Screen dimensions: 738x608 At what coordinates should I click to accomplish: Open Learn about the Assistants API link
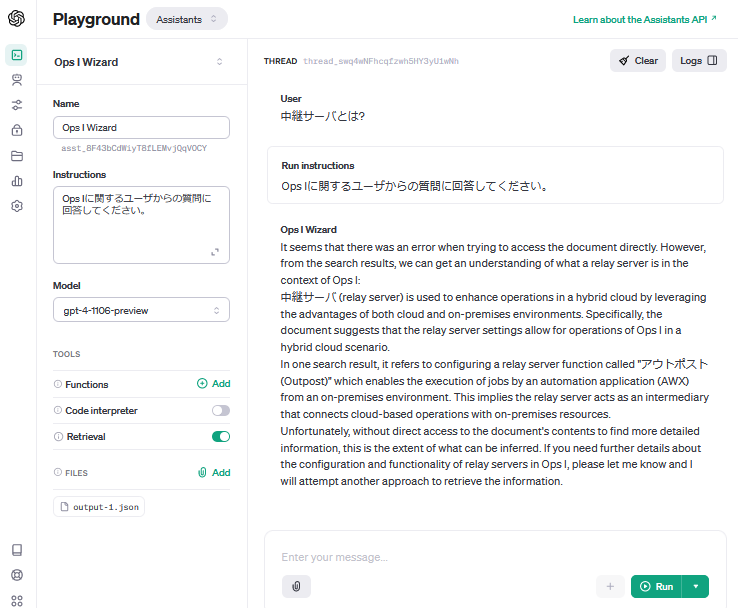click(644, 19)
